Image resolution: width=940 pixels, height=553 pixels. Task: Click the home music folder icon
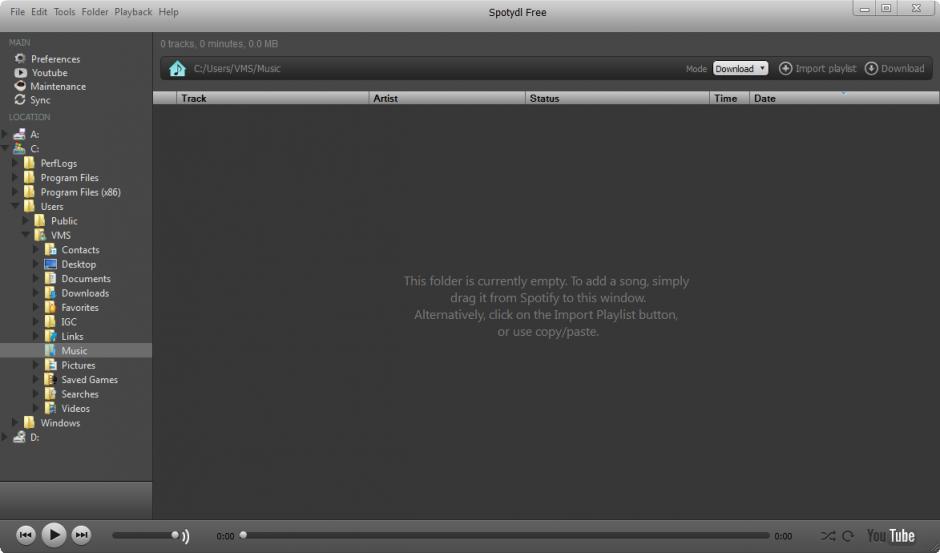(177, 69)
